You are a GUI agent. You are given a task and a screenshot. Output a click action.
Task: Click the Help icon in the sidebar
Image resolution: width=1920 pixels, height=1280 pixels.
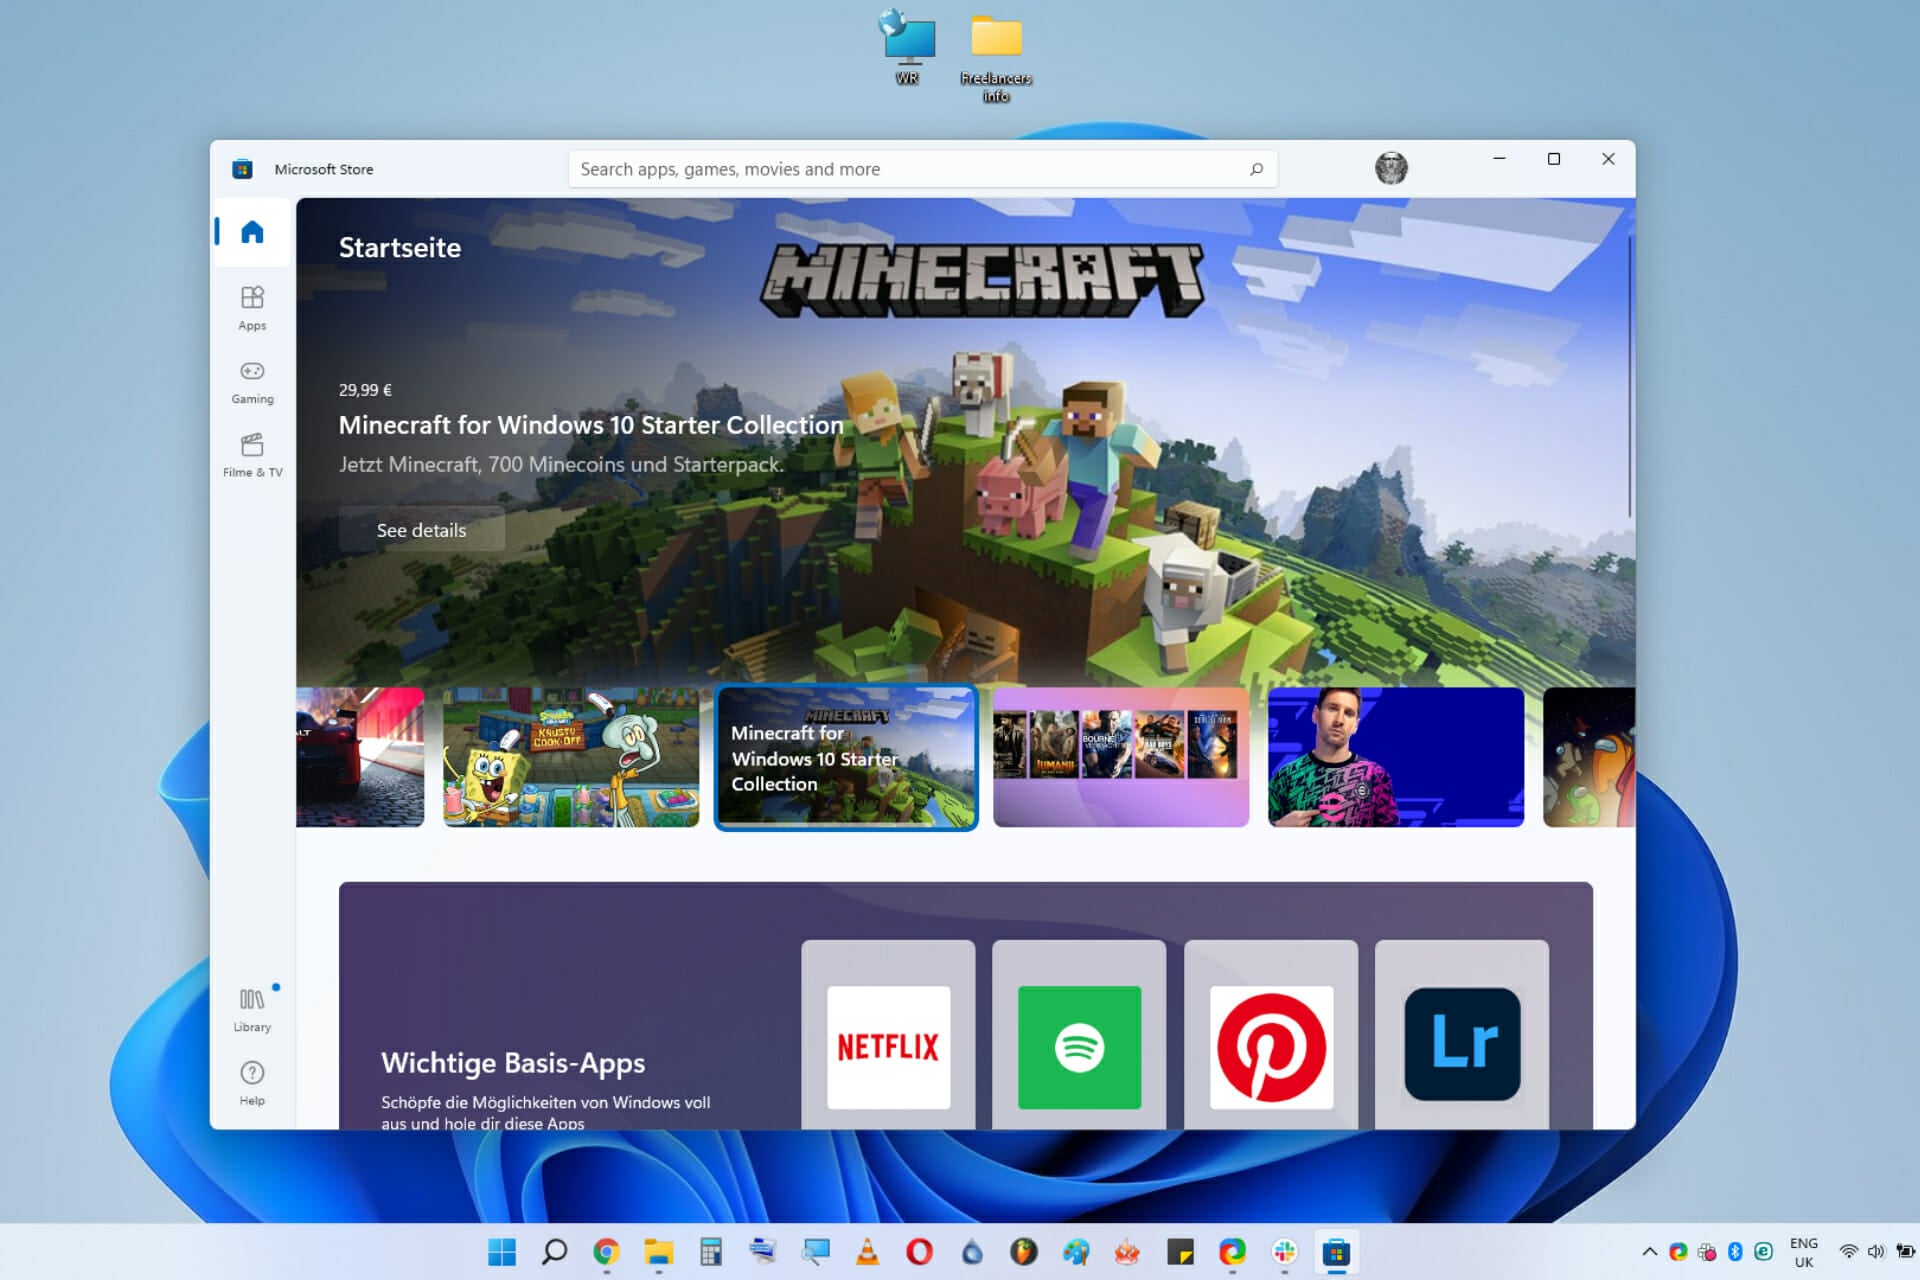pos(251,1078)
